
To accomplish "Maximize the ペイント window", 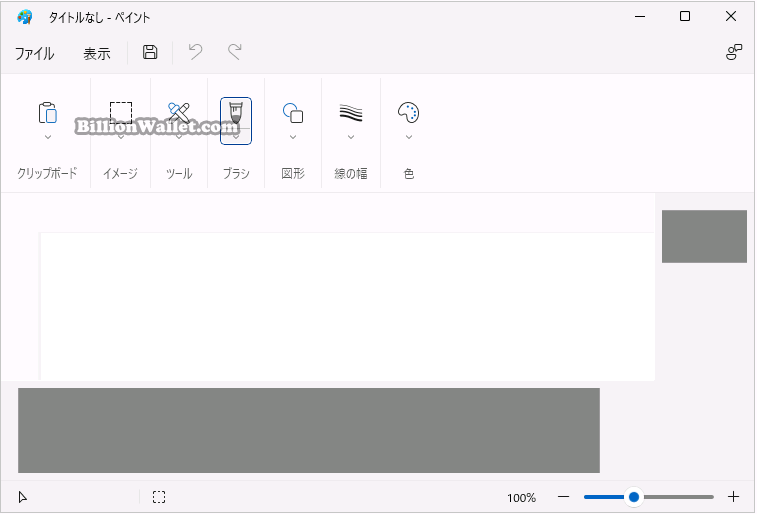I will [x=685, y=16].
